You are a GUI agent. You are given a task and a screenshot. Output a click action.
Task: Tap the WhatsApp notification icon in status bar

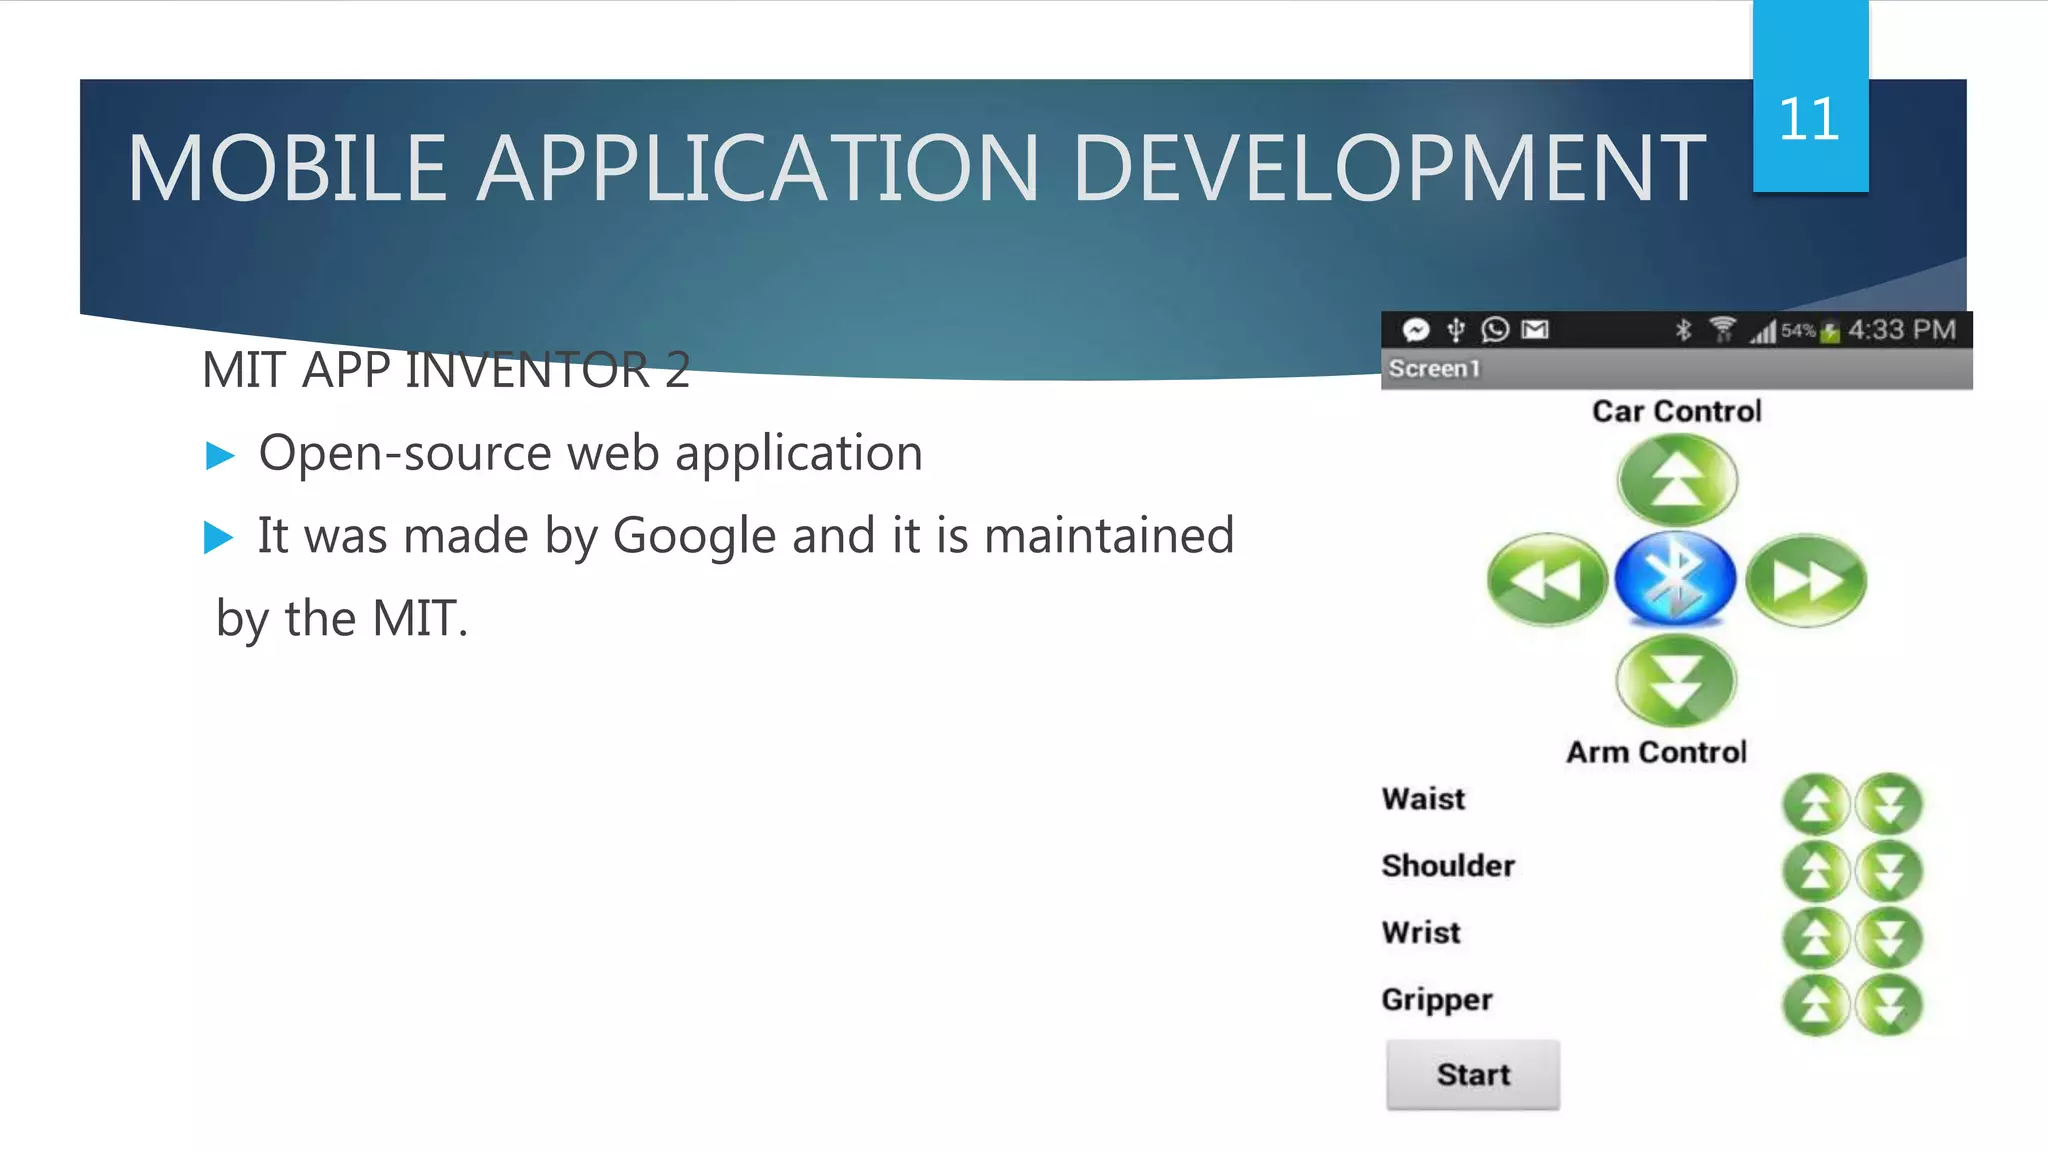tap(1495, 330)
